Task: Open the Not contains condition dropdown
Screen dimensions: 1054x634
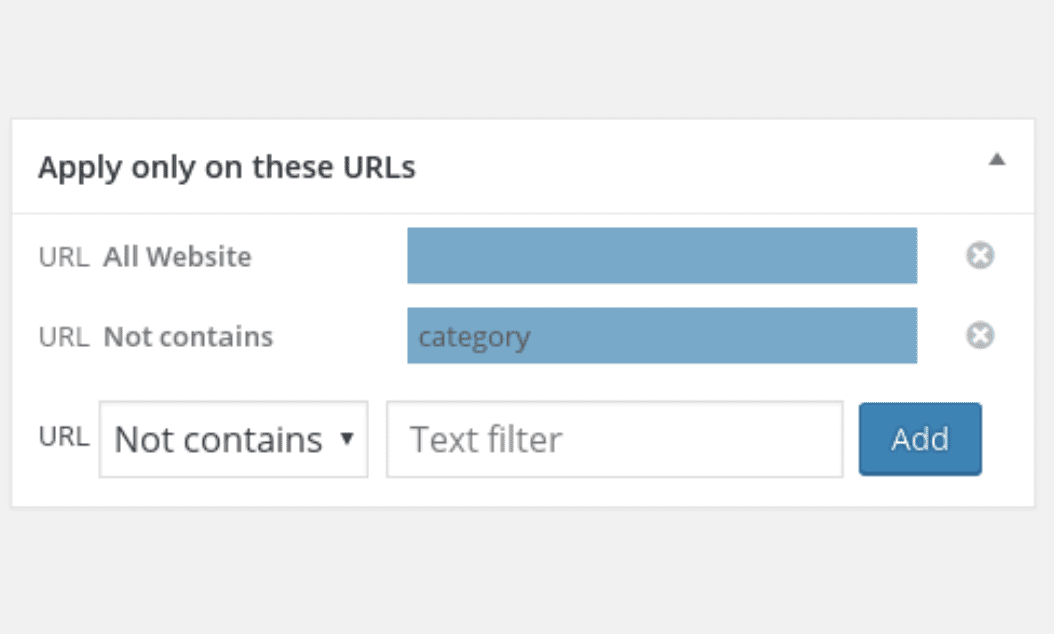Action: 233,440
